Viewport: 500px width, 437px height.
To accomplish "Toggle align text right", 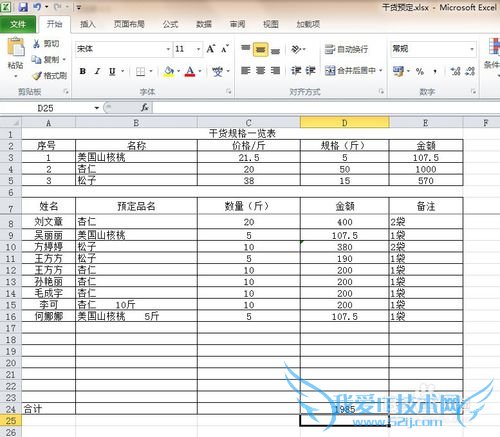I will click(275, 70).
